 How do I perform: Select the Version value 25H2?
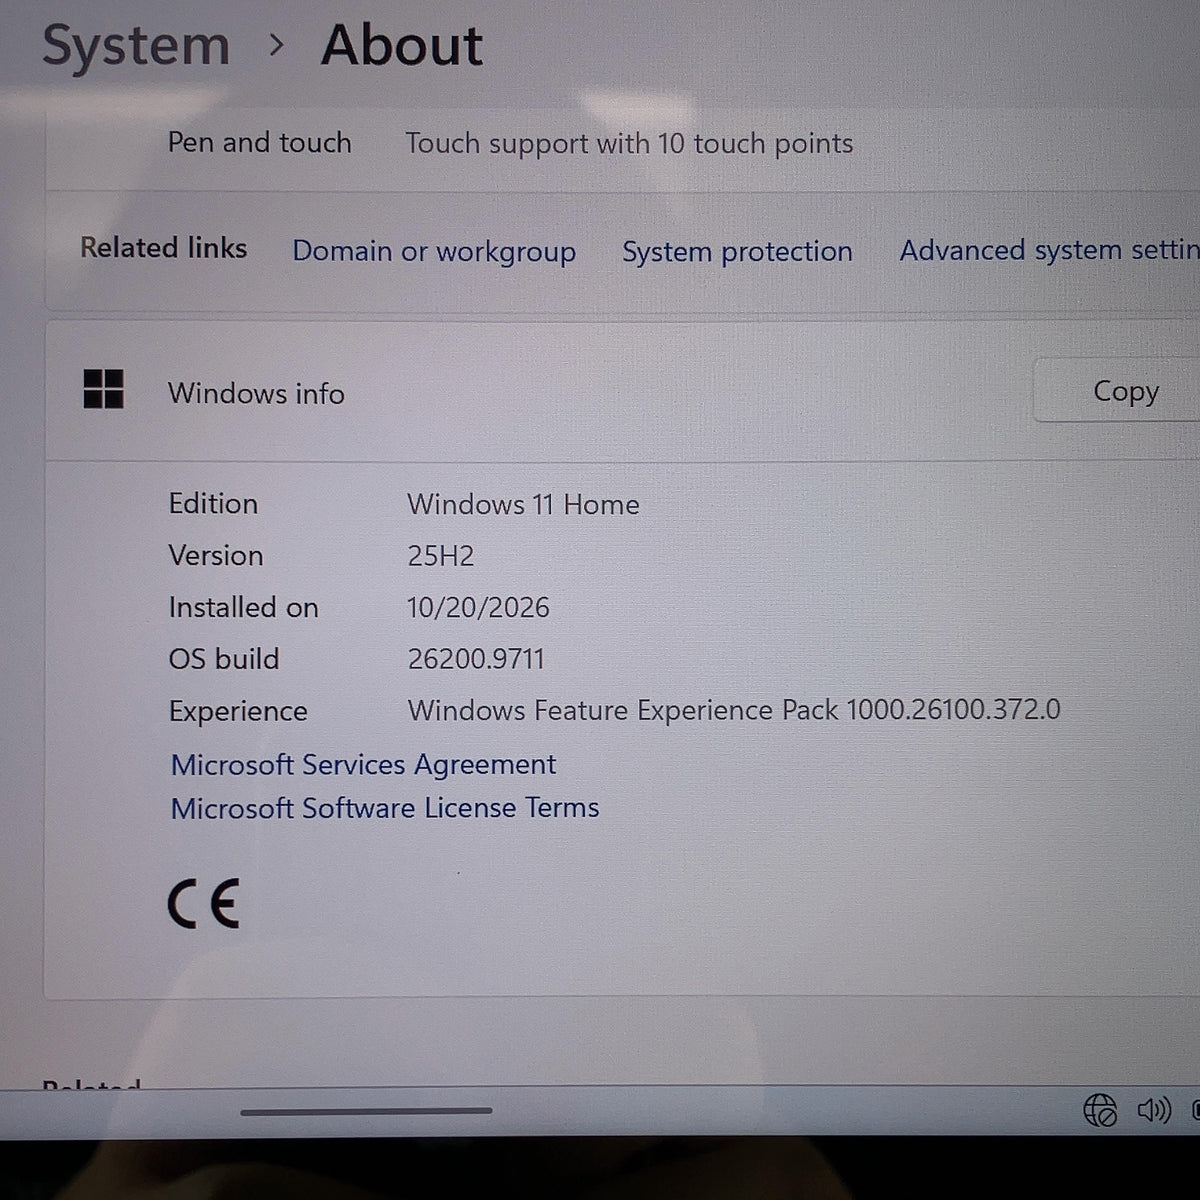pos(441,556)
